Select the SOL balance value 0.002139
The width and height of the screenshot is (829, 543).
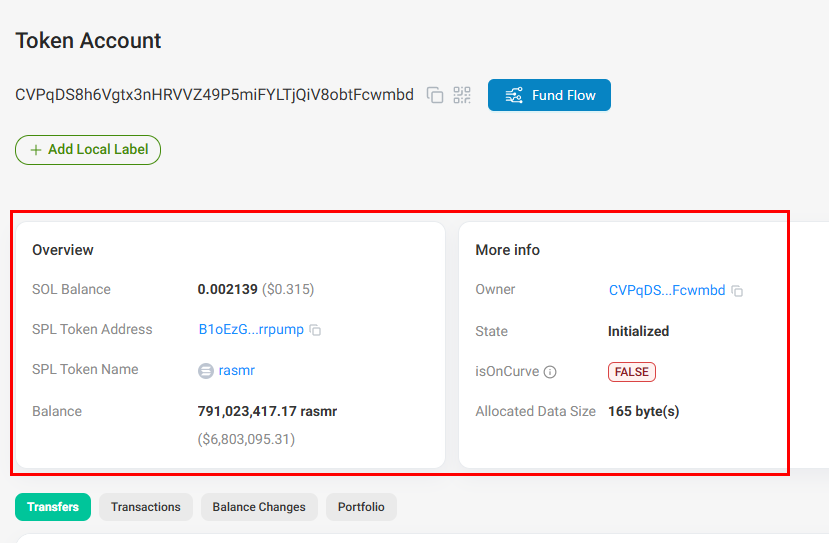click(227, 289)
